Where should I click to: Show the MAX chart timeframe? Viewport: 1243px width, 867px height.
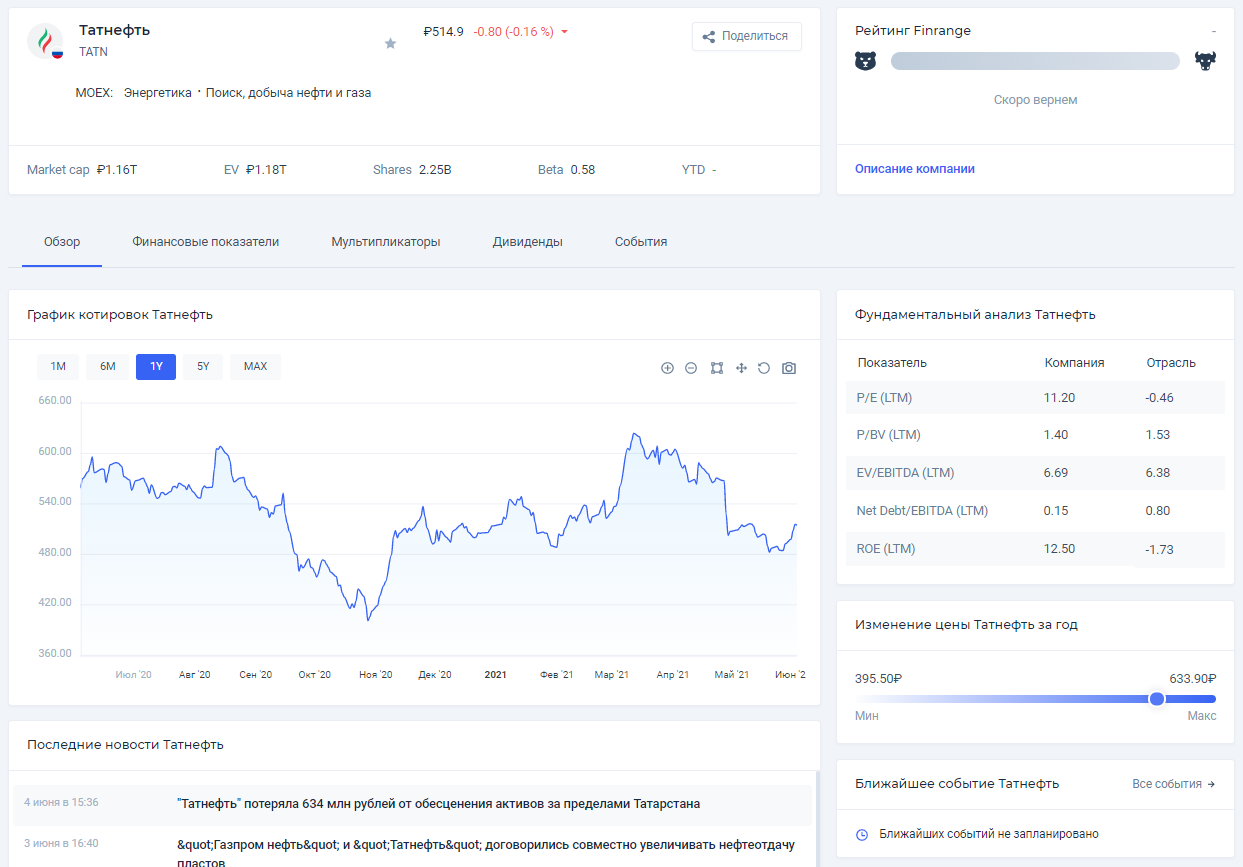pos(255,366)
